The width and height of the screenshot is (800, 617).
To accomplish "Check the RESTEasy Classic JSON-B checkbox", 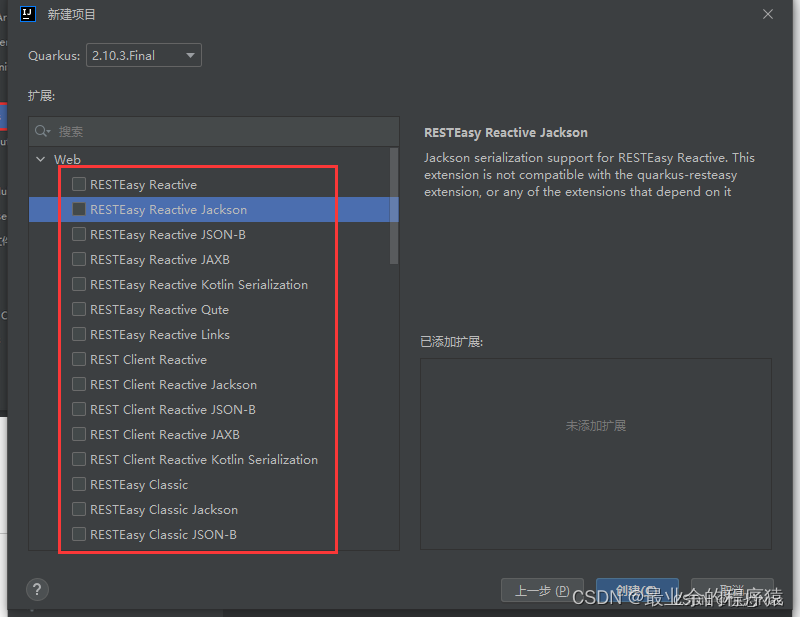I will pos(79,534).
